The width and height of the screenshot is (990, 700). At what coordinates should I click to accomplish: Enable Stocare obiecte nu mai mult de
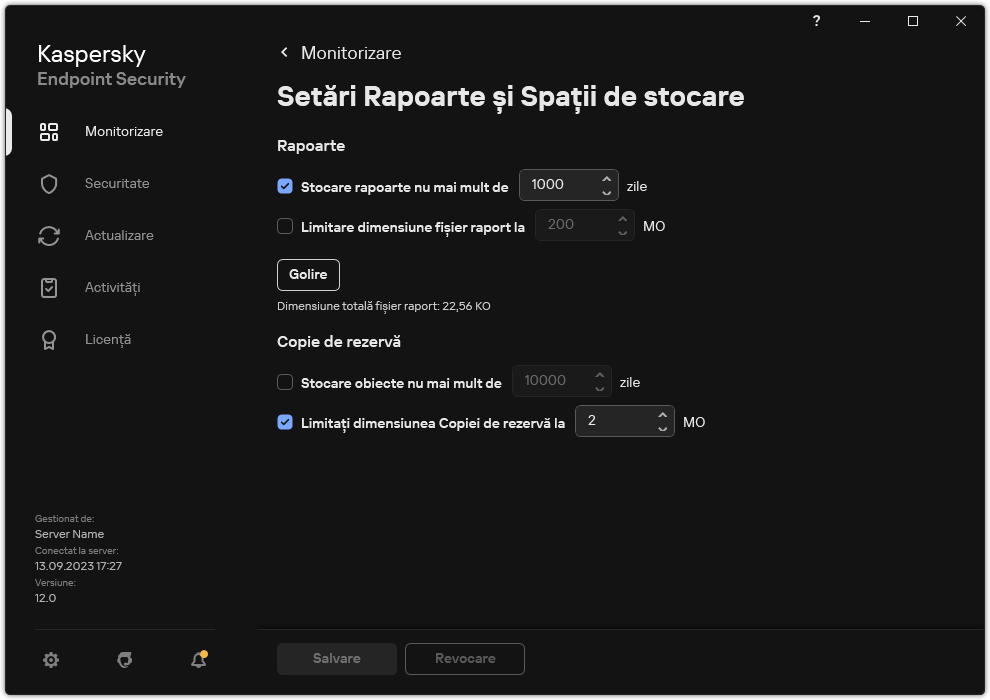[285, 382]
